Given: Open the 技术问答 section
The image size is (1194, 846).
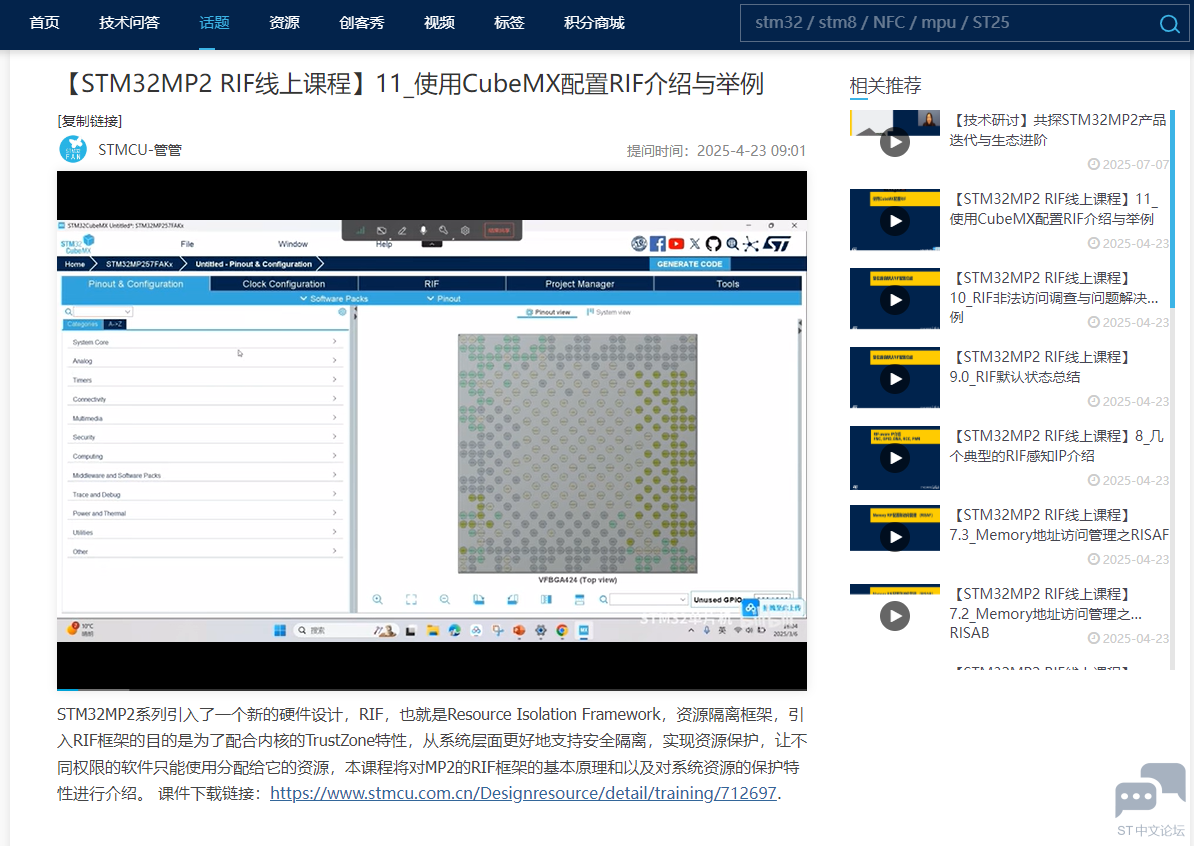Looking at the screenshot, I should click(x=129, y=23).
